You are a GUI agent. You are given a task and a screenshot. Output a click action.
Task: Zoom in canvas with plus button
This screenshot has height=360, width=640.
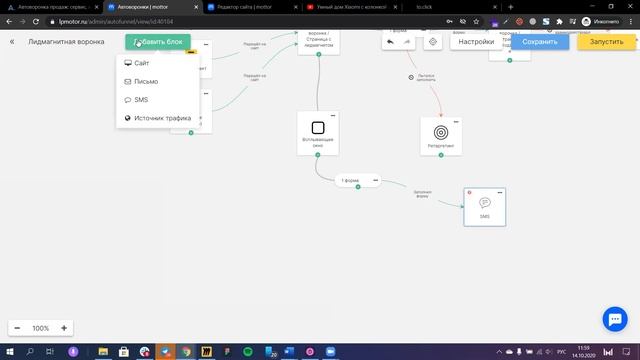click(64, 328)
